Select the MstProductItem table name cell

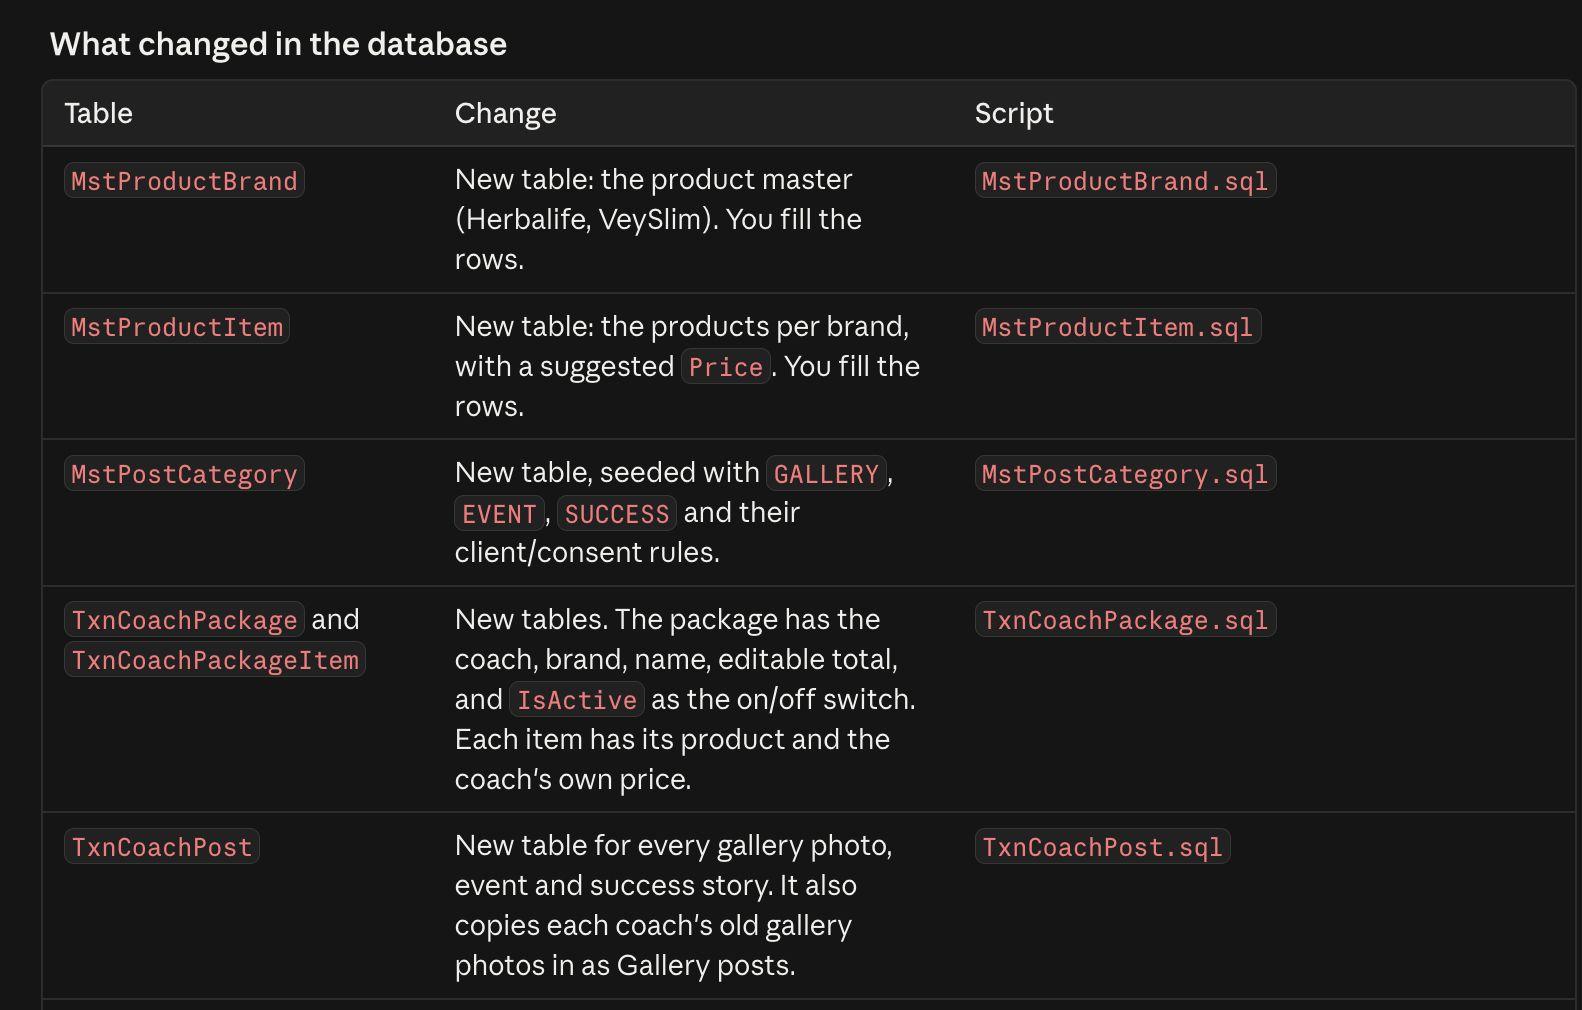(177, 327)
